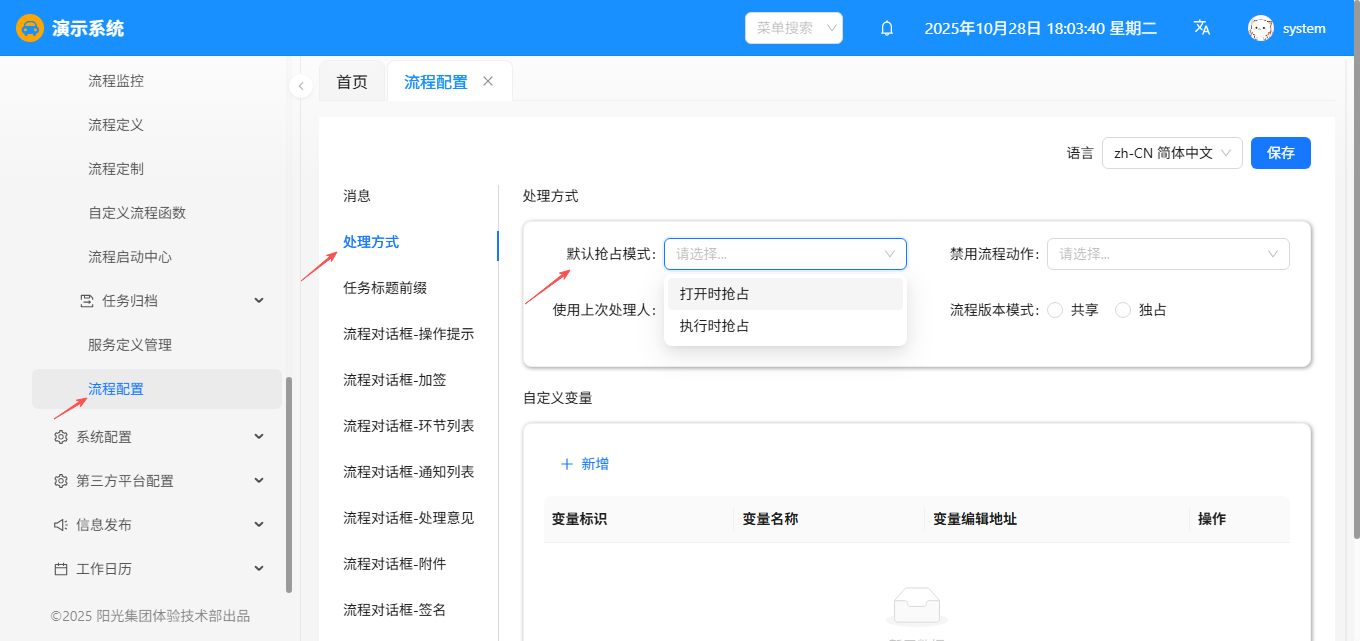Open the 禁用流程动作 dropdown
Image resolution: width=1360 pixels, height=641 pixels.
pos(1167,254)
